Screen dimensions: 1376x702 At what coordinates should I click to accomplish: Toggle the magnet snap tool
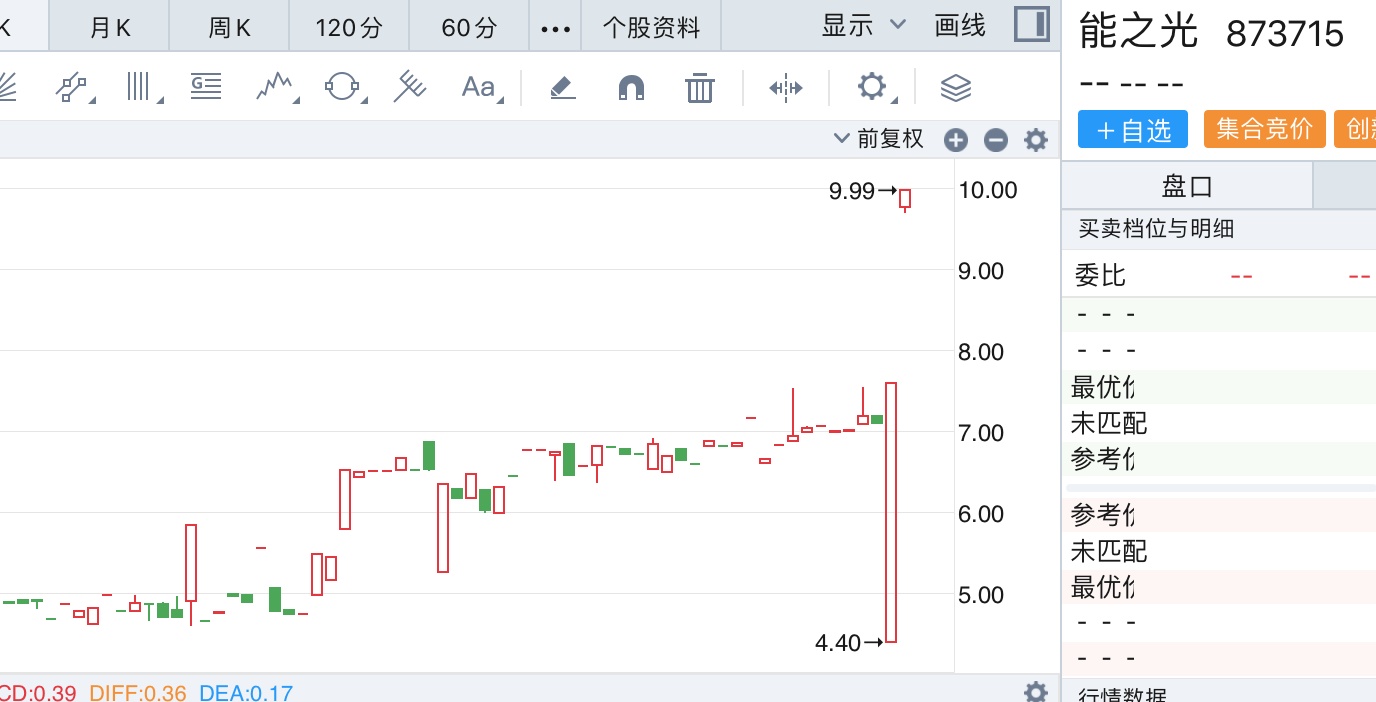[x=631, y=88]
